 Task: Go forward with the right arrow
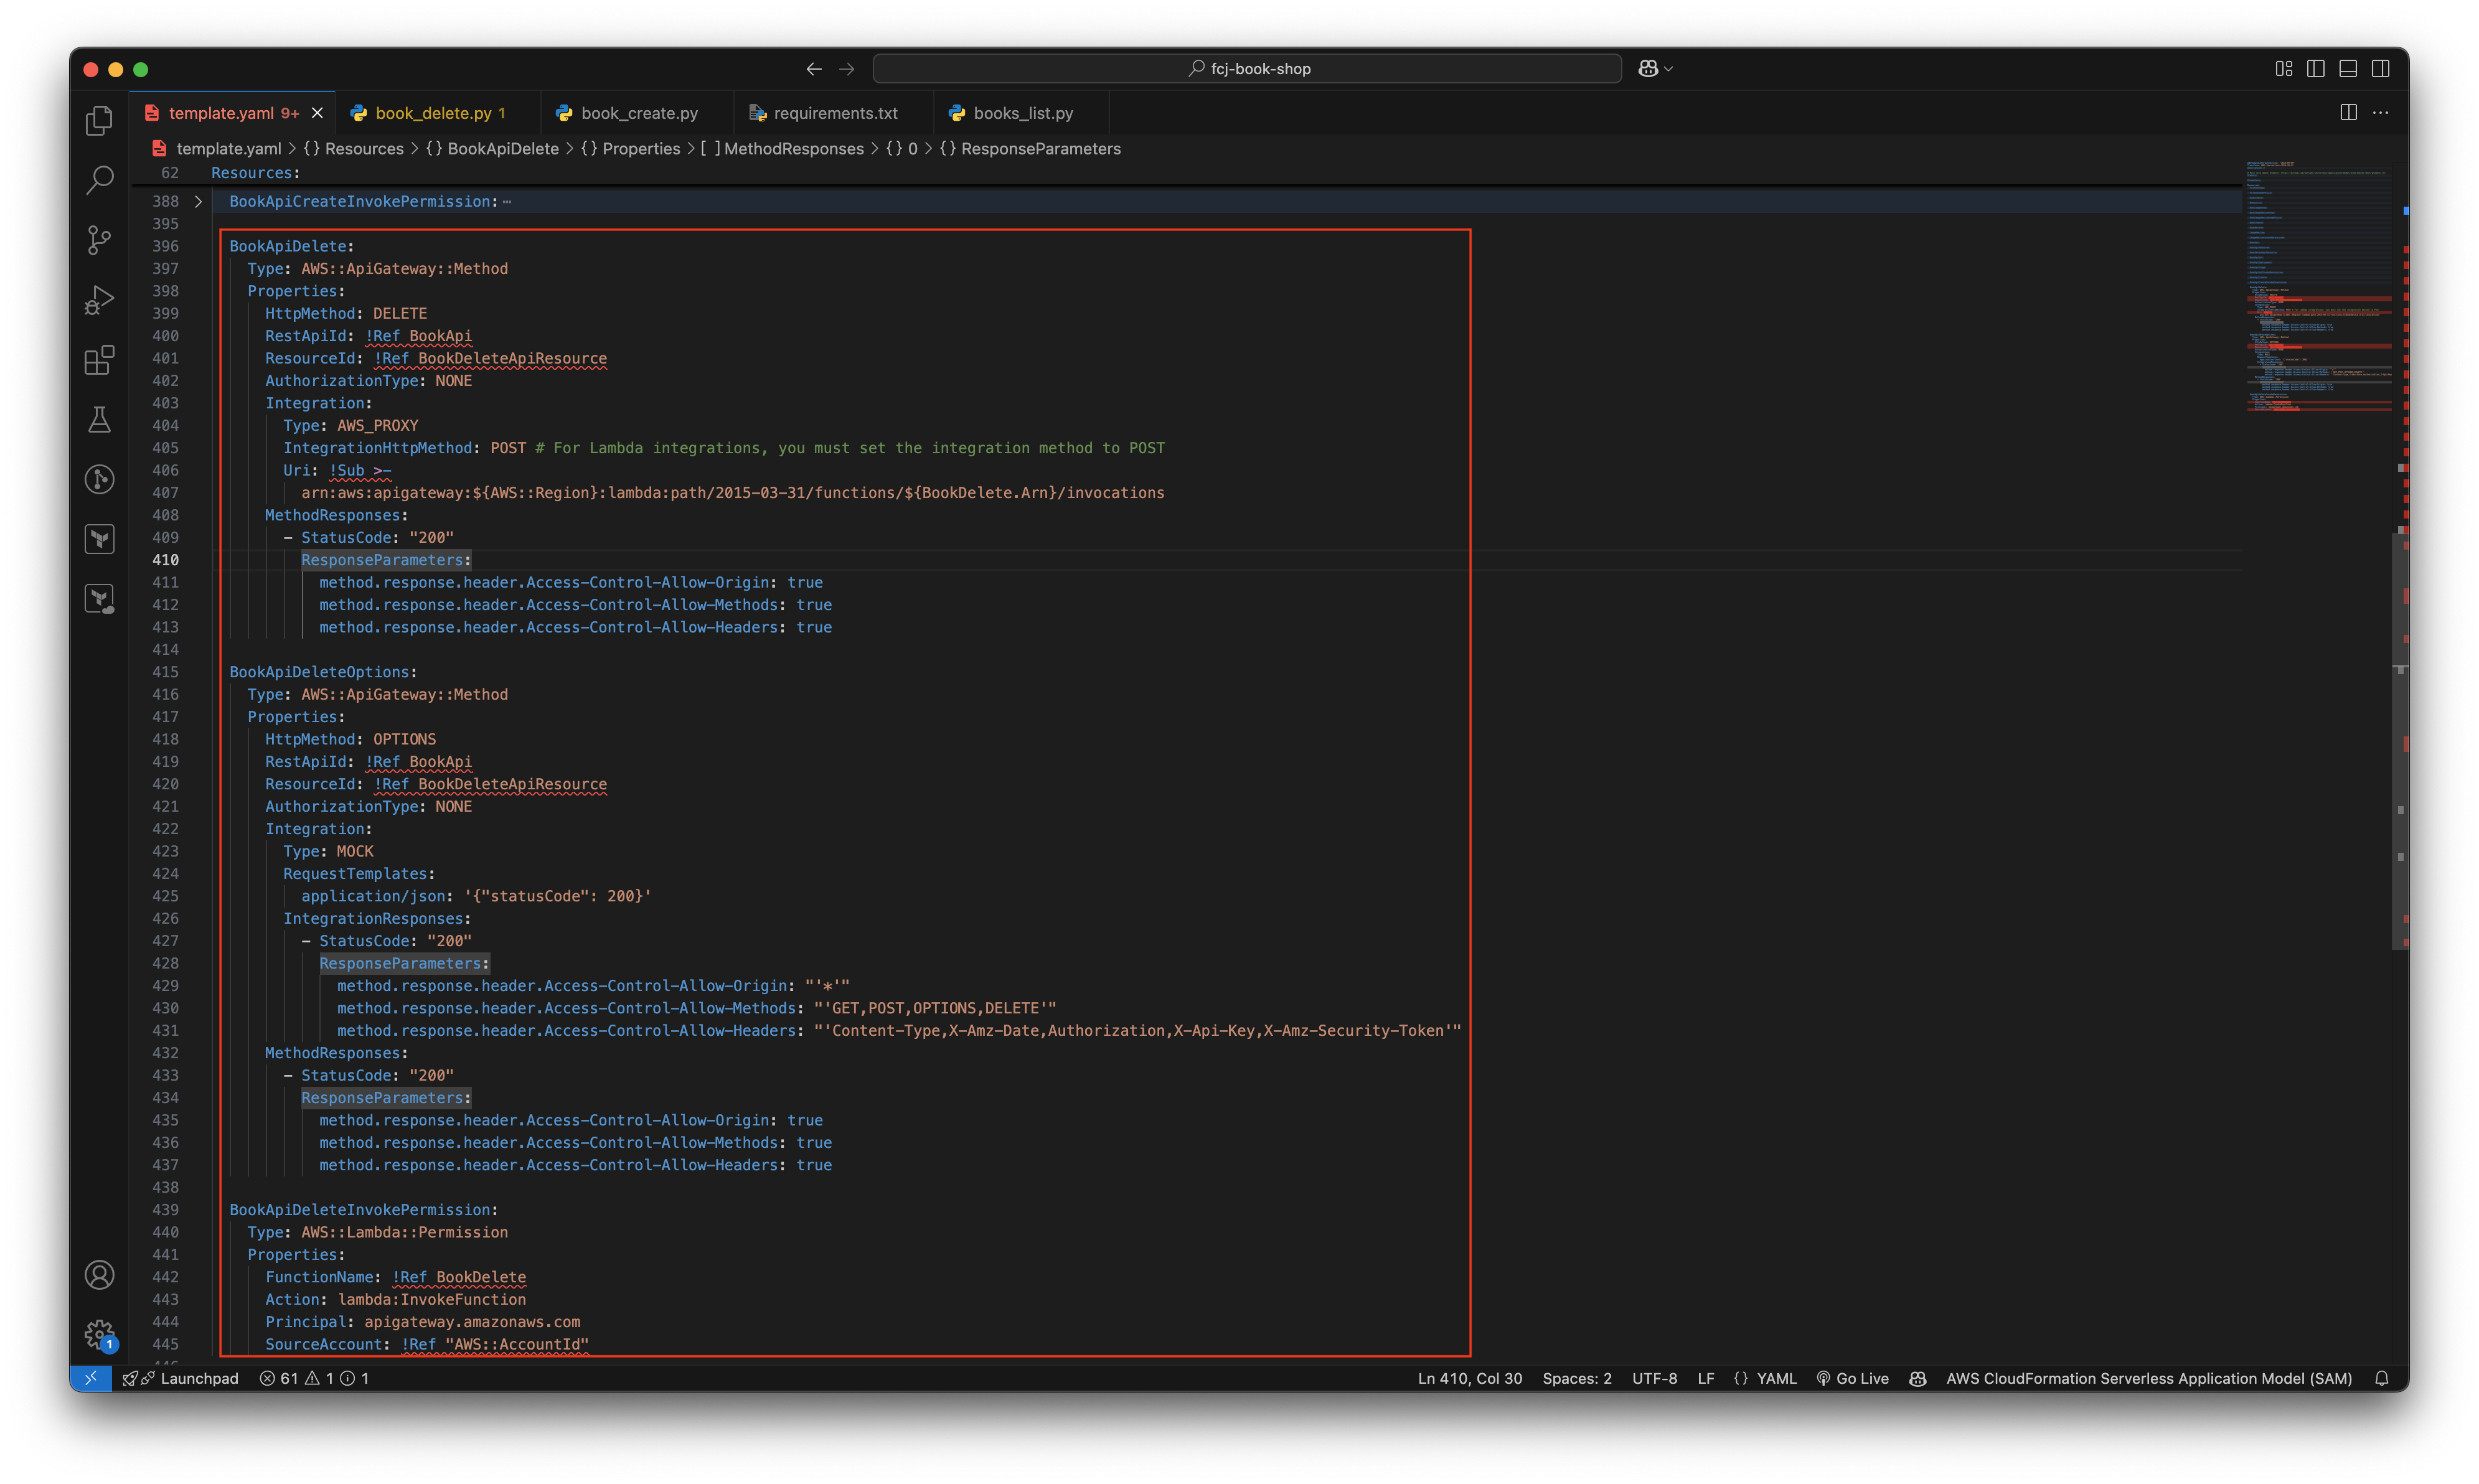[x=847, y=69]
